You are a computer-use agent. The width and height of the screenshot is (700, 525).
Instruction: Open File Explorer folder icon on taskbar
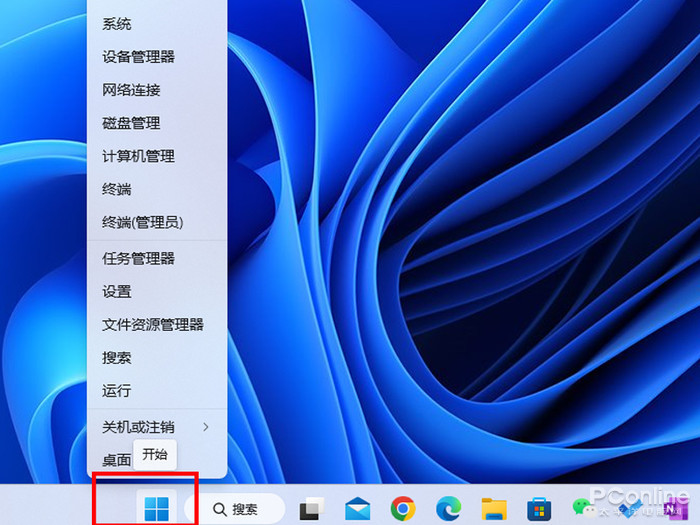(x=494, y=509)
